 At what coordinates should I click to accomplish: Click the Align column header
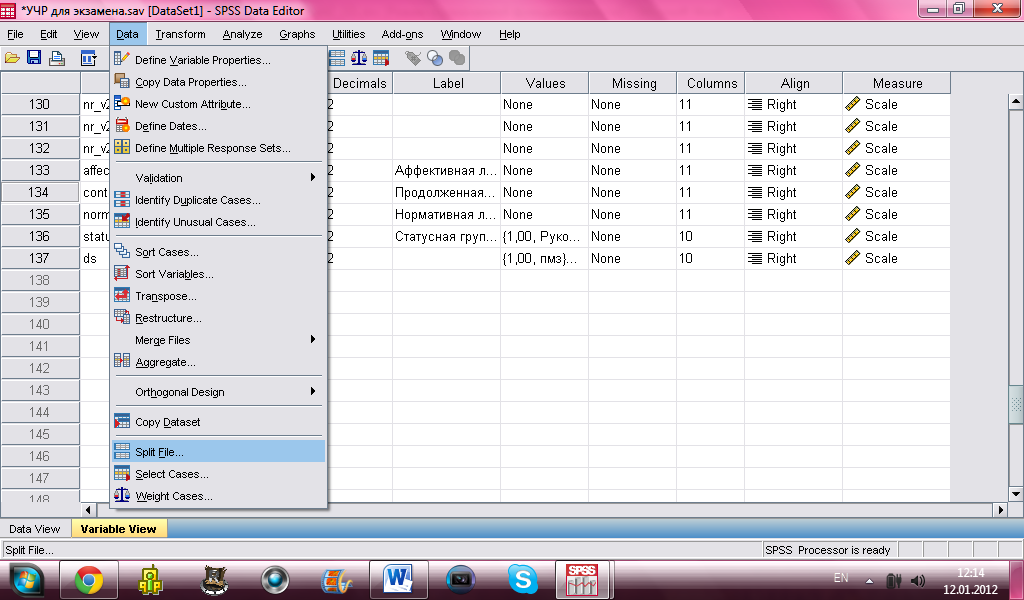[x=794, y=83]
